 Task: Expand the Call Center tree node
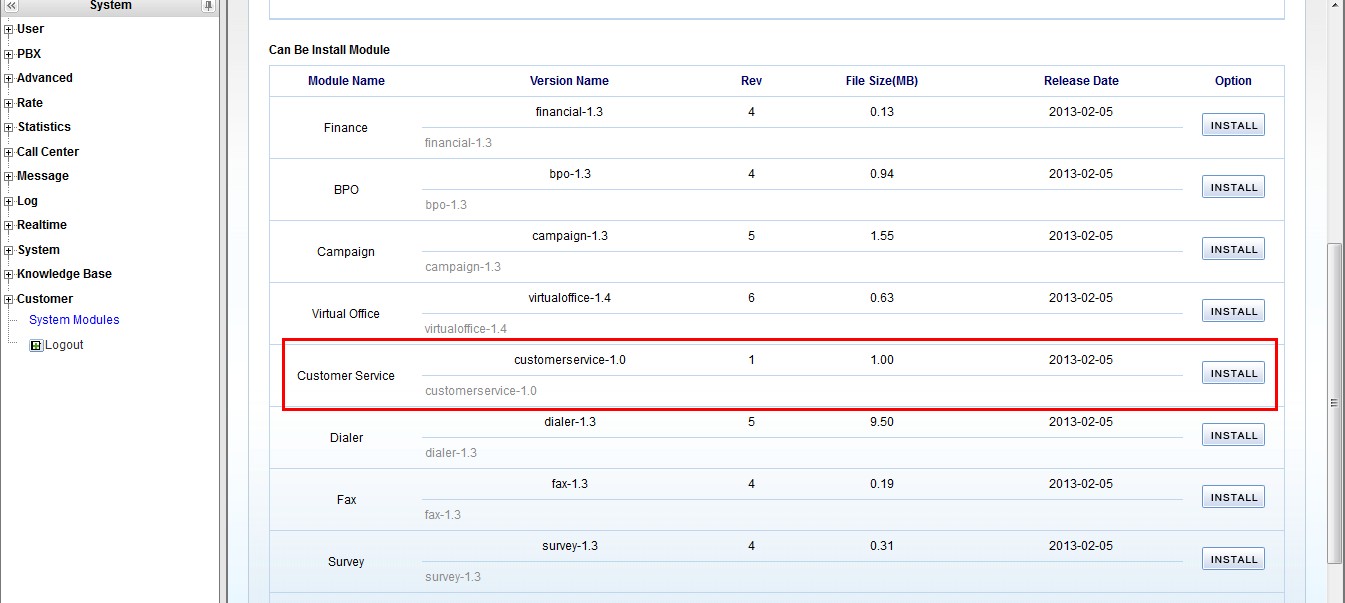tap(9, 153)
